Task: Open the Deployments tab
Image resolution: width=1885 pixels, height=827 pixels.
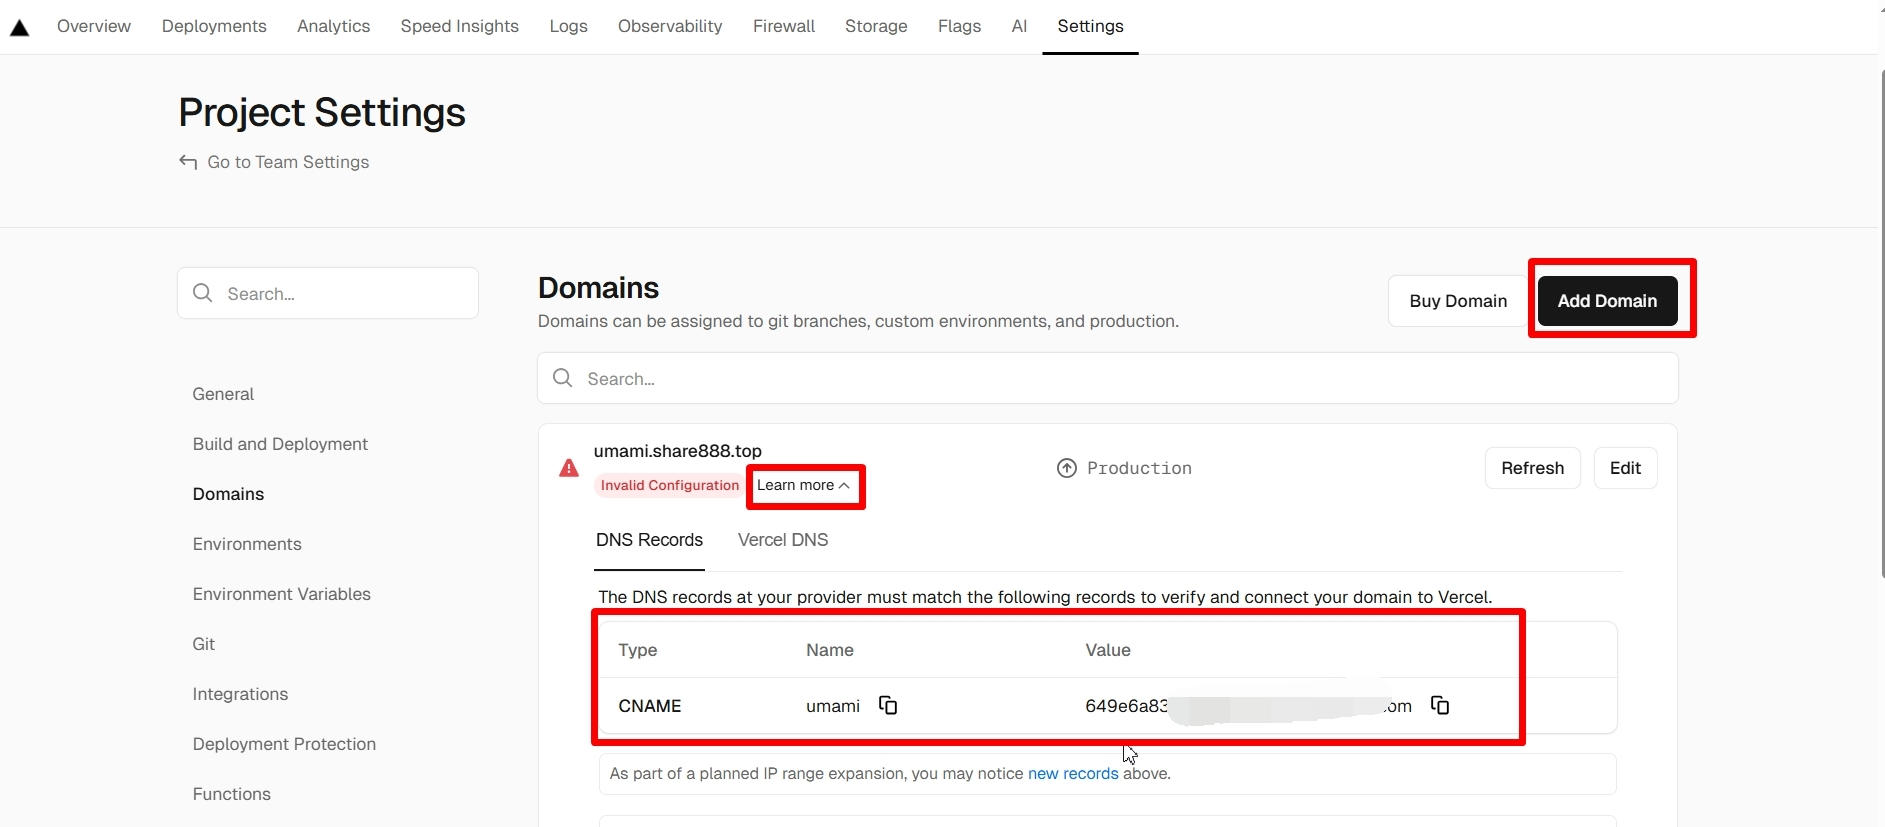Action: coord(214,26)
